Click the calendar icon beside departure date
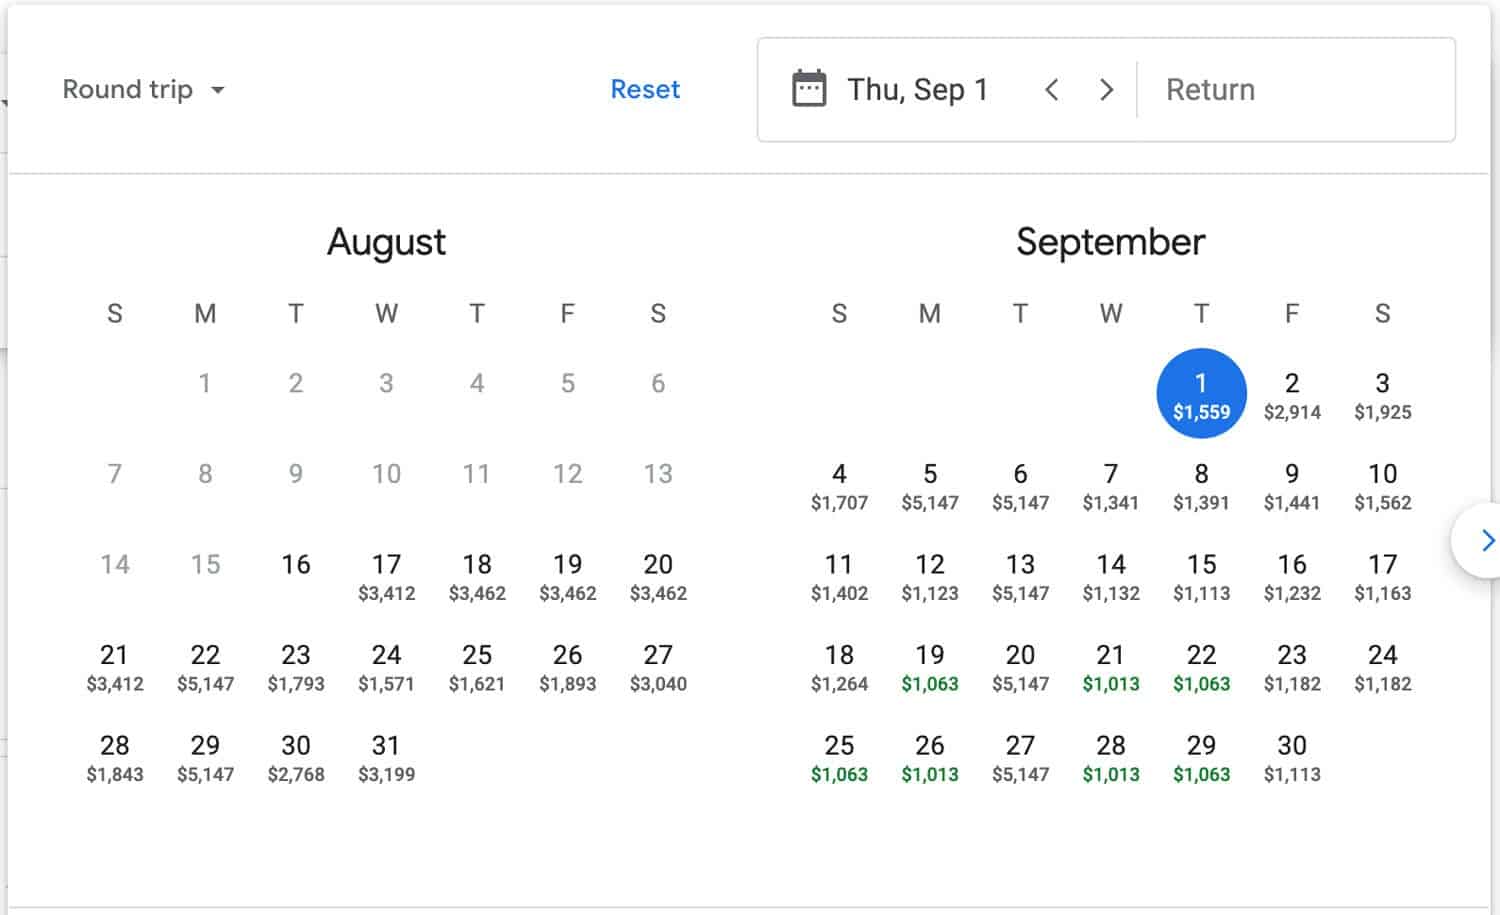Image resolution: width=1500 pixels, height=915 pixels. [809, 89]
